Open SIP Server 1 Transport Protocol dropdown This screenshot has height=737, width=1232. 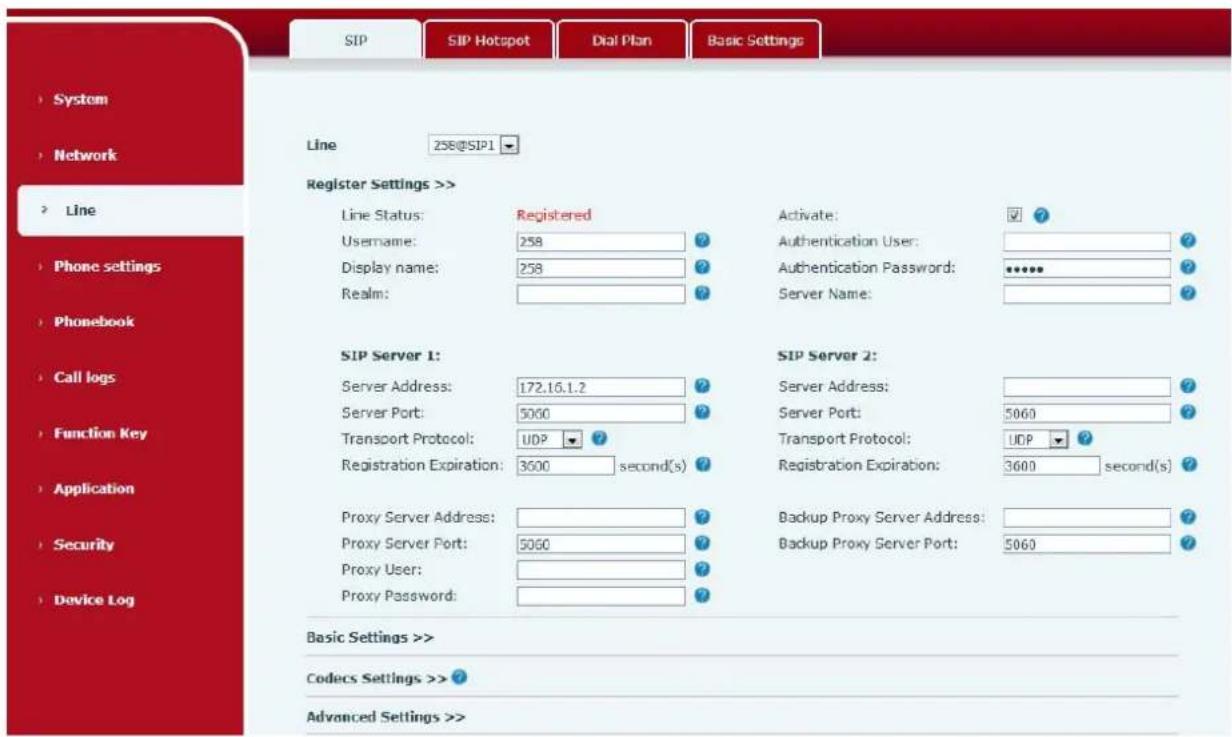(550, 439)
